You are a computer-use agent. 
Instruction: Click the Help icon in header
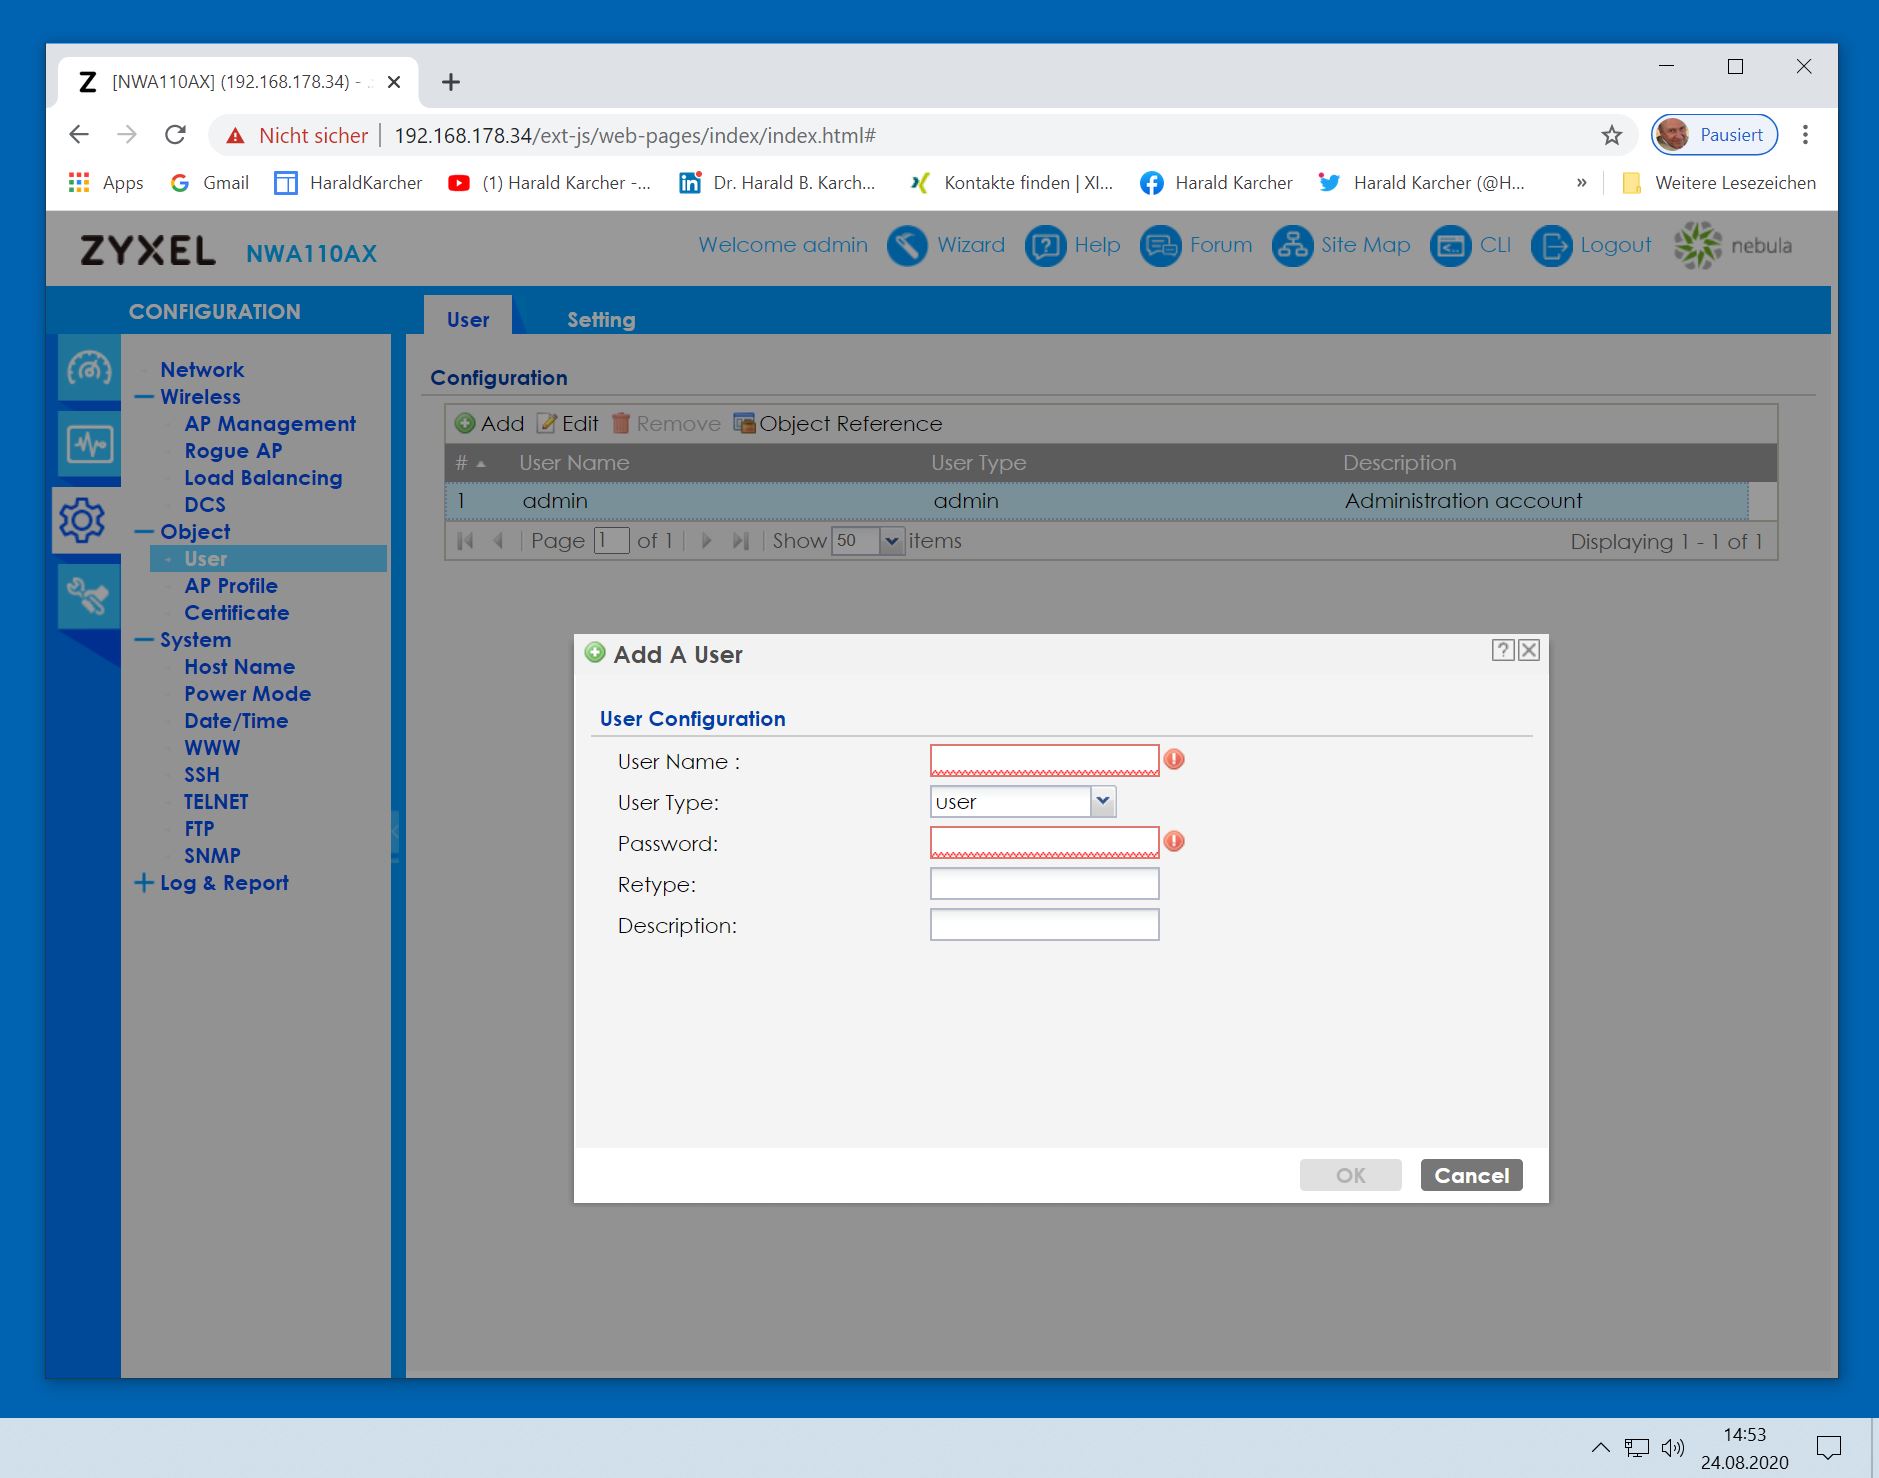tap(1045, 246)
